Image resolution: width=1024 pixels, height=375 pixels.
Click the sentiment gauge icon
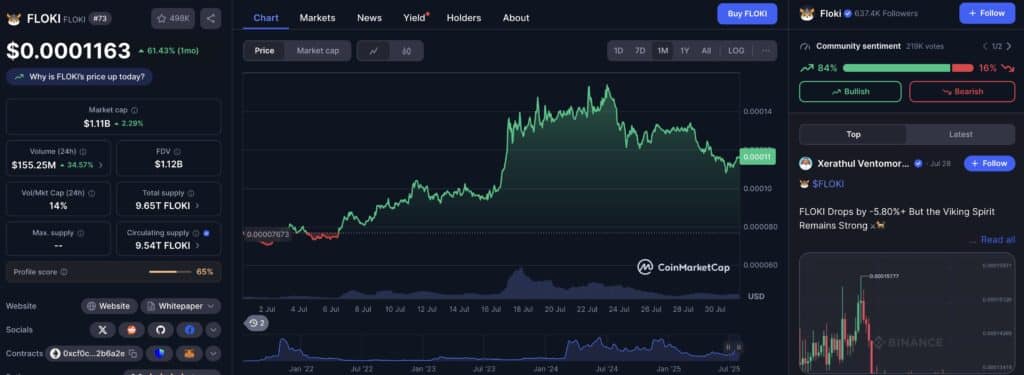pos(805,46)
